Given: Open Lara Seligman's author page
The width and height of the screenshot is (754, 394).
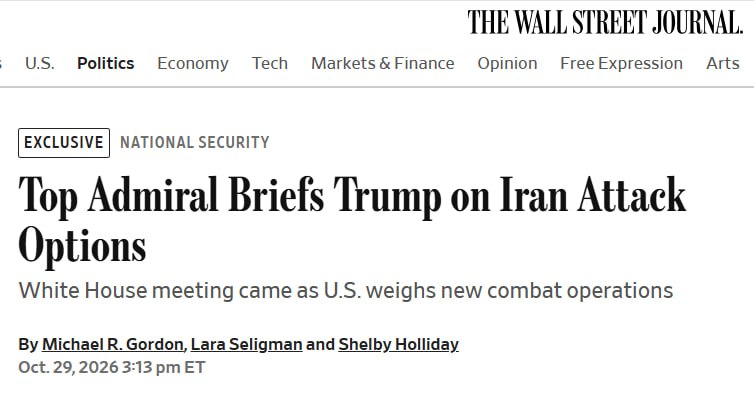Looking at the screenshot, I should point(246,344).
